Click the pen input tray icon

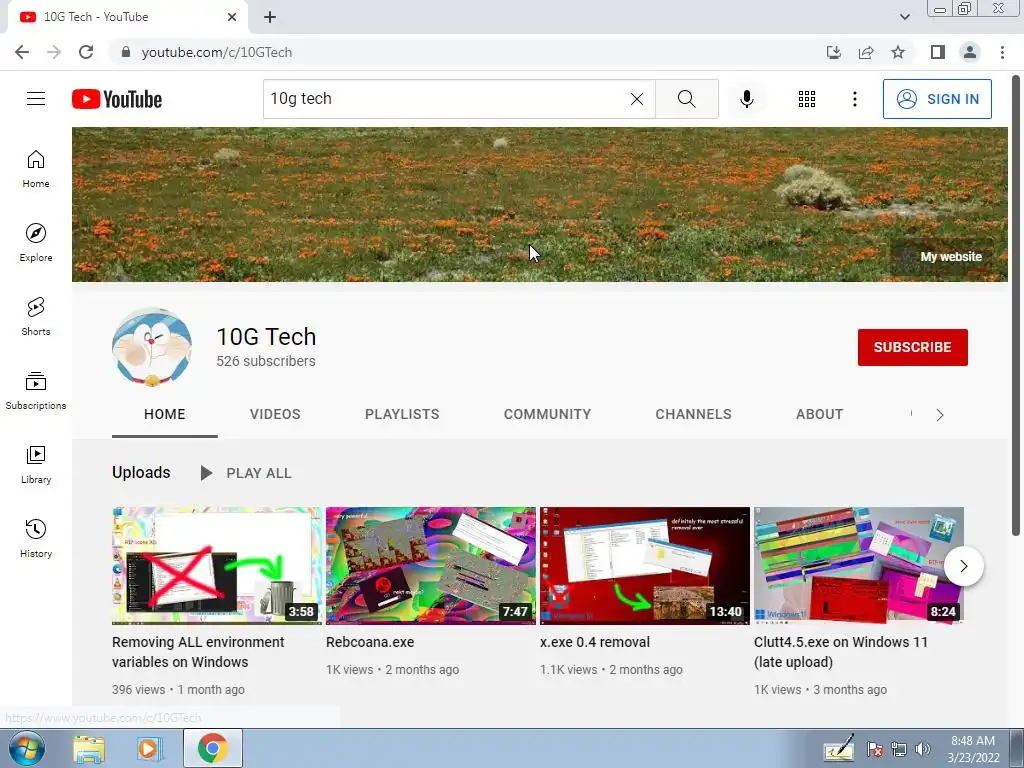click(x=839, y=749)
